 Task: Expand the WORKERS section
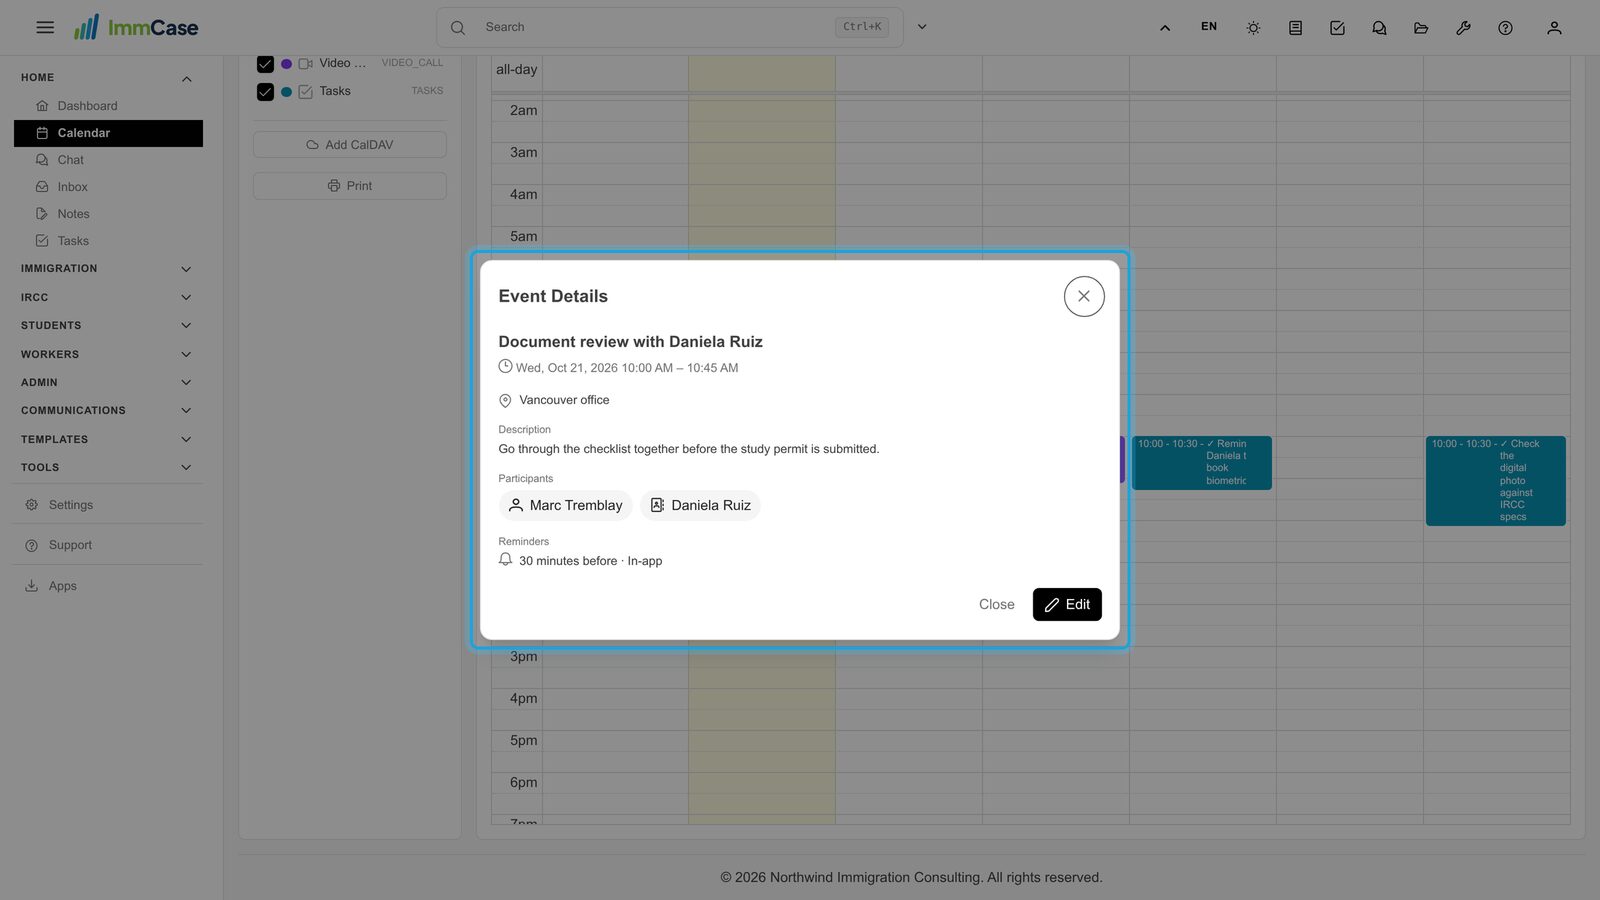pyautogui.click(x=108, y=354)
